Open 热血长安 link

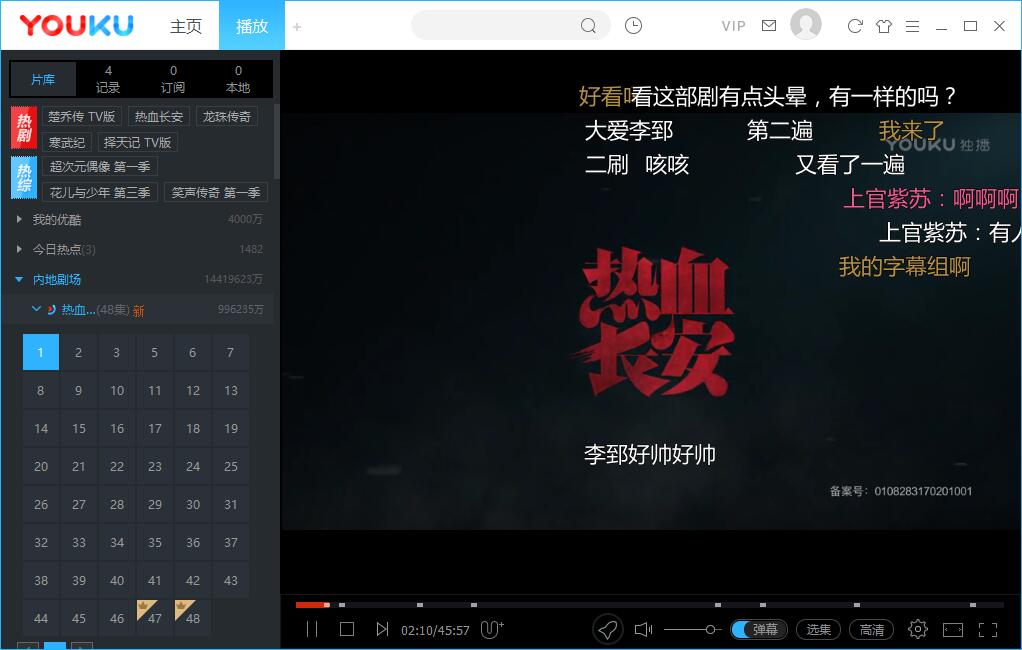[x=158, y=117]
